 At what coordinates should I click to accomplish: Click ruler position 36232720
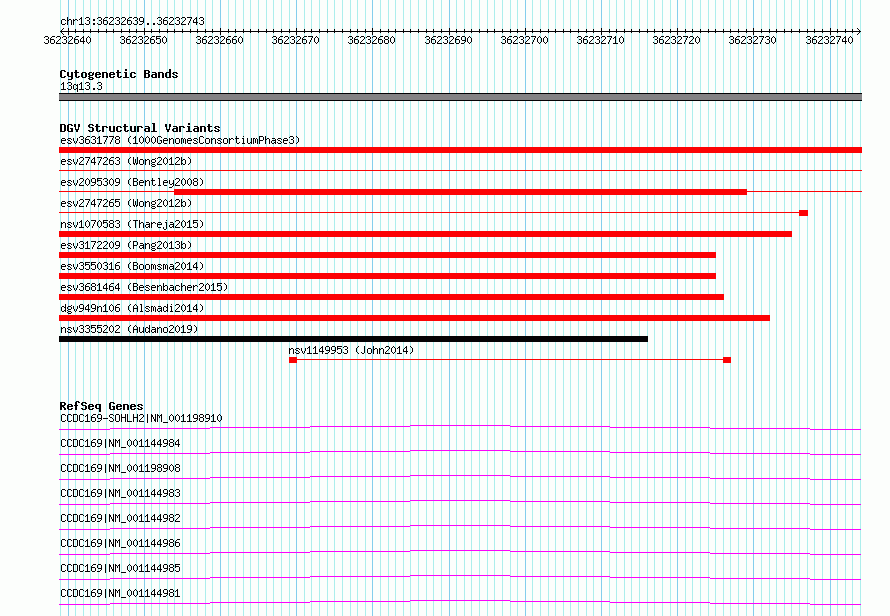(x=676, y=40)
